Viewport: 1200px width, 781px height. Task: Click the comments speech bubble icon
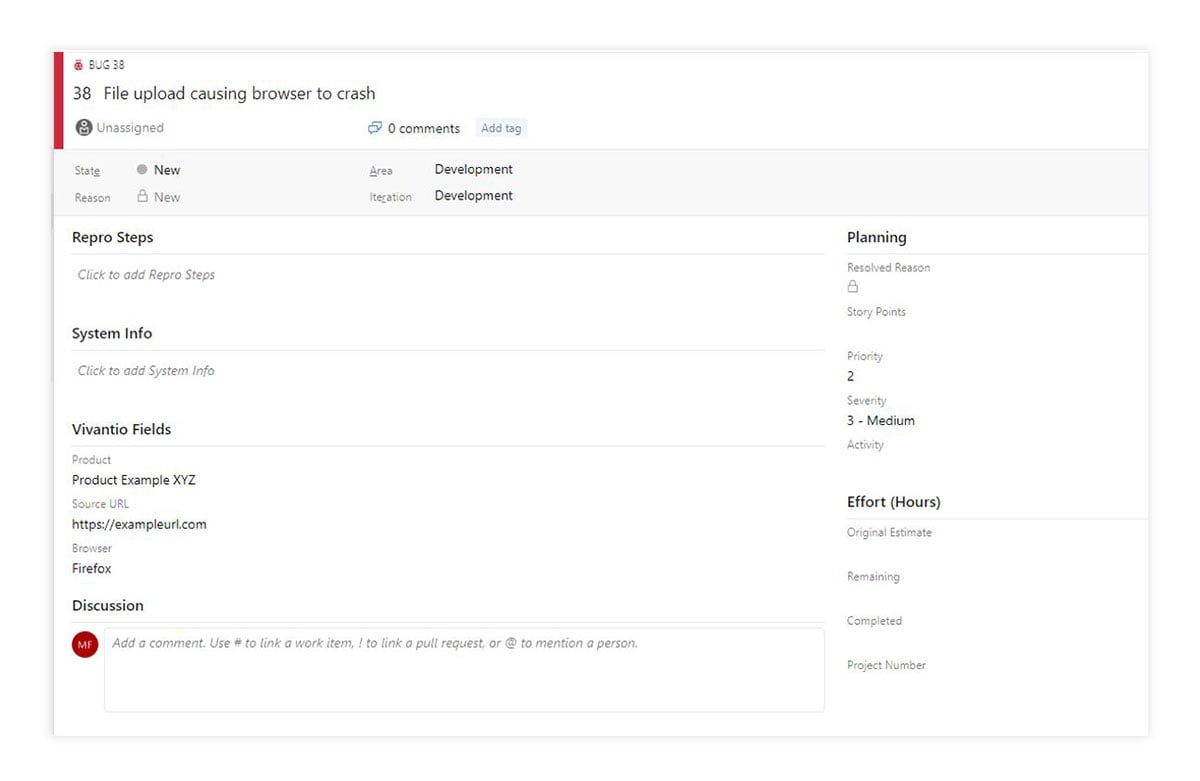pyautogui.click(x=375, y=128)
